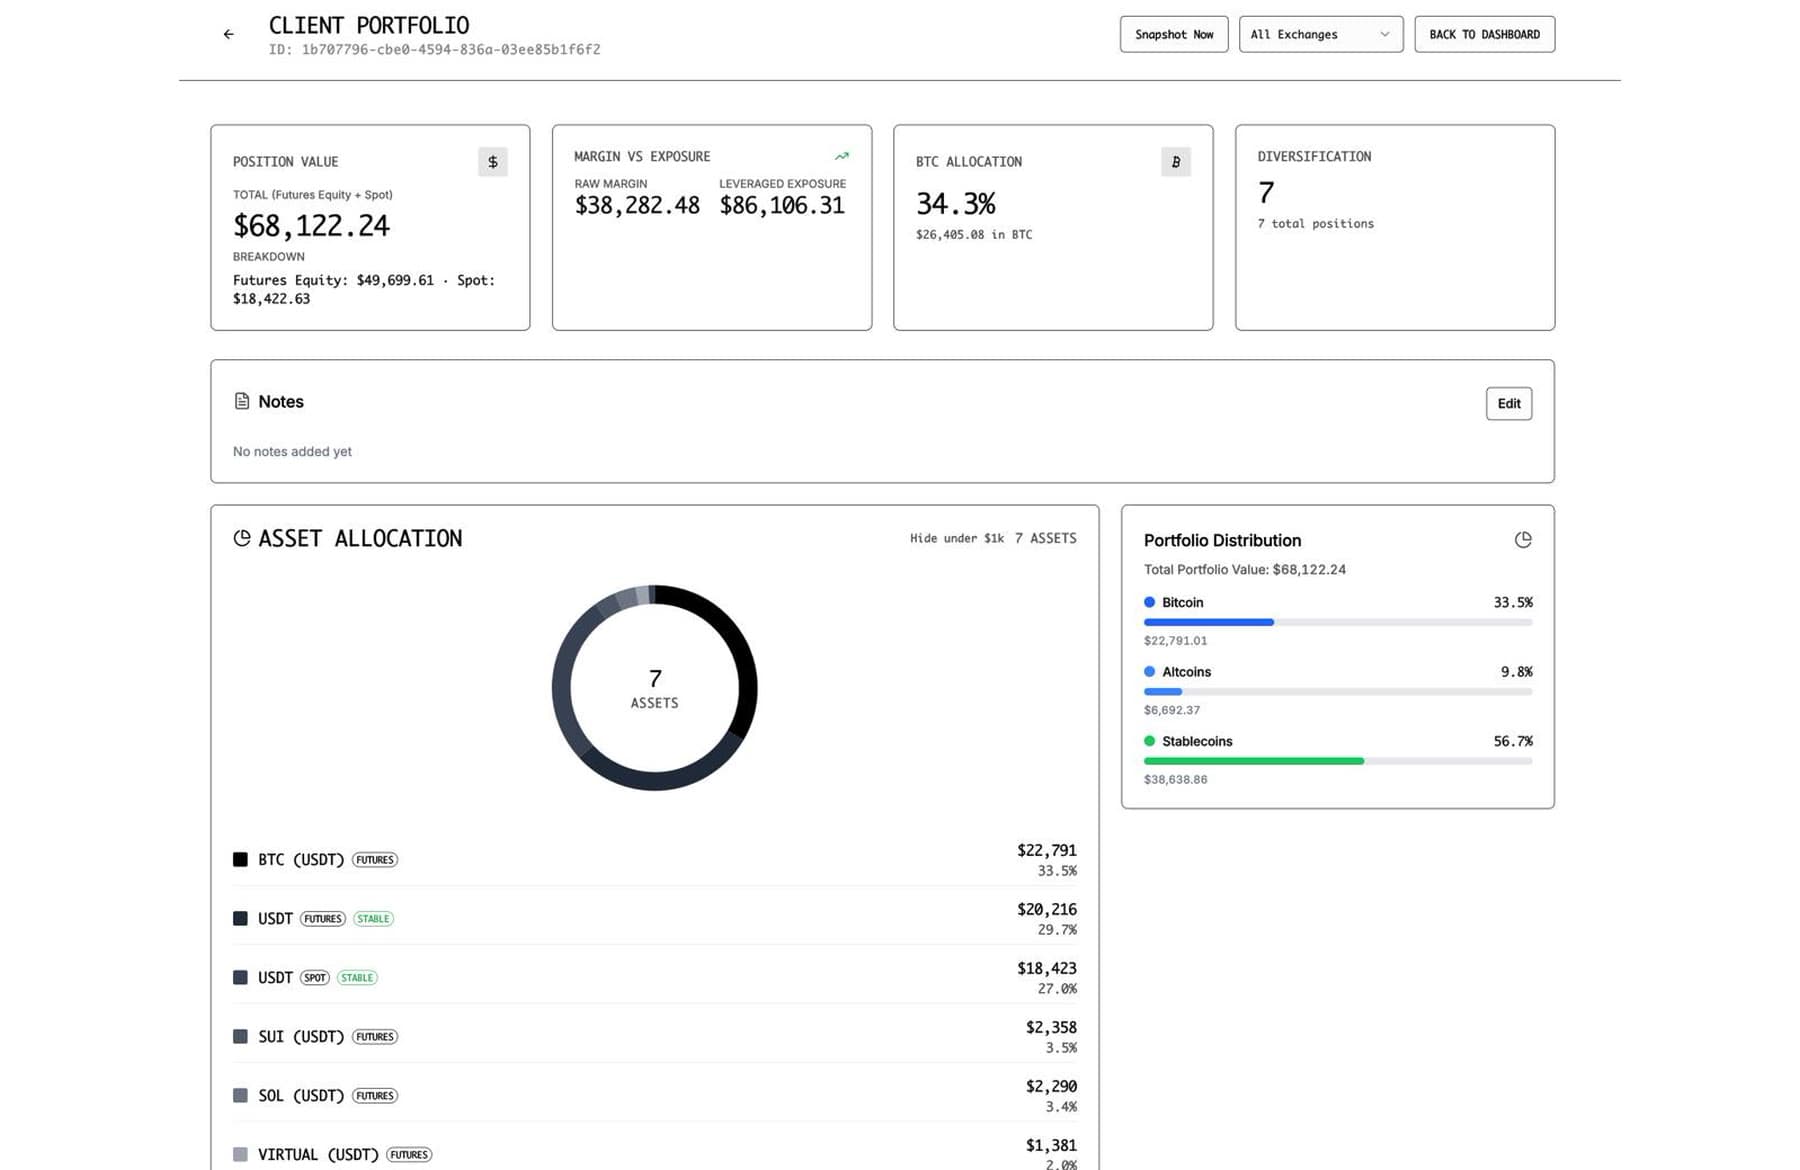The image size is (1800, 1170).
Task: Click the Stablecoins amount $38,638.86
Action: point(1175,780)
